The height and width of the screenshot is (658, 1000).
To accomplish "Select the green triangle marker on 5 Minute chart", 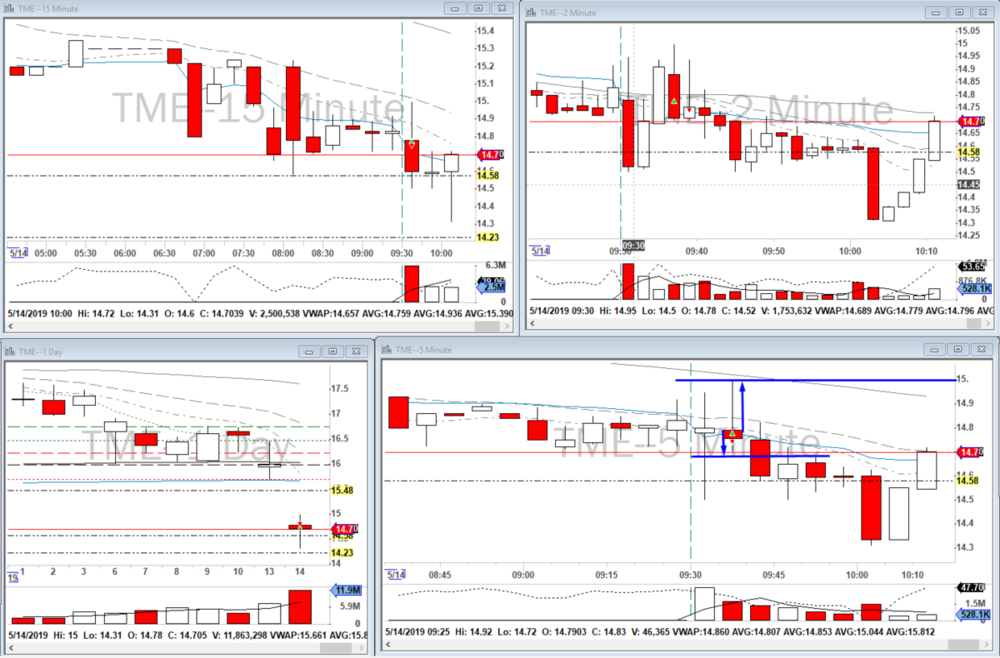I will pos(732,433).
